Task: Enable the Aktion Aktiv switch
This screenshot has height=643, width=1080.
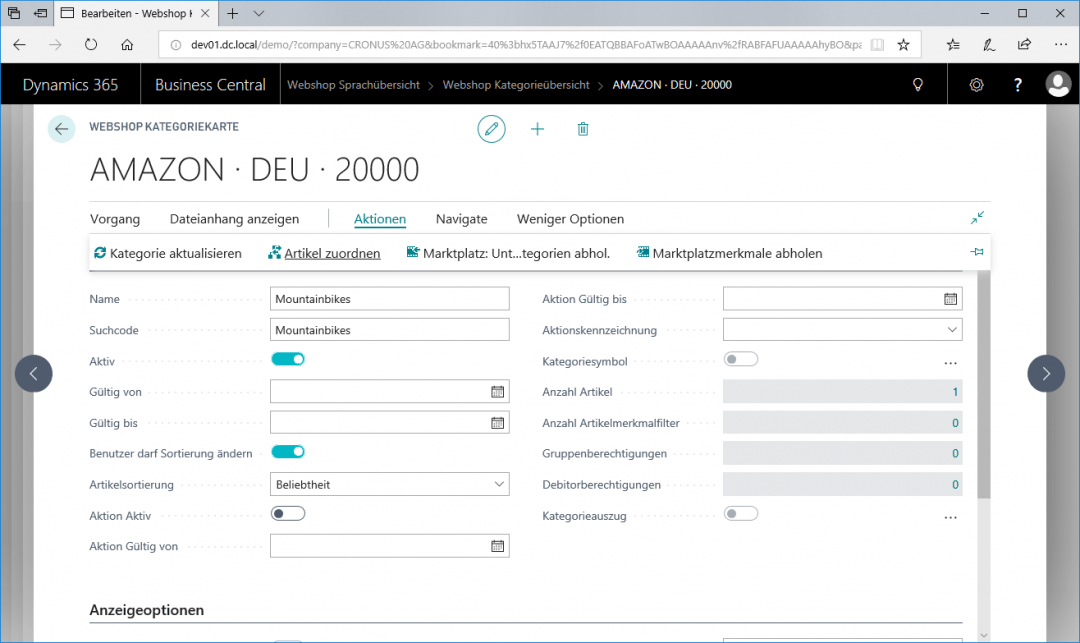Action: click(288, 514)
